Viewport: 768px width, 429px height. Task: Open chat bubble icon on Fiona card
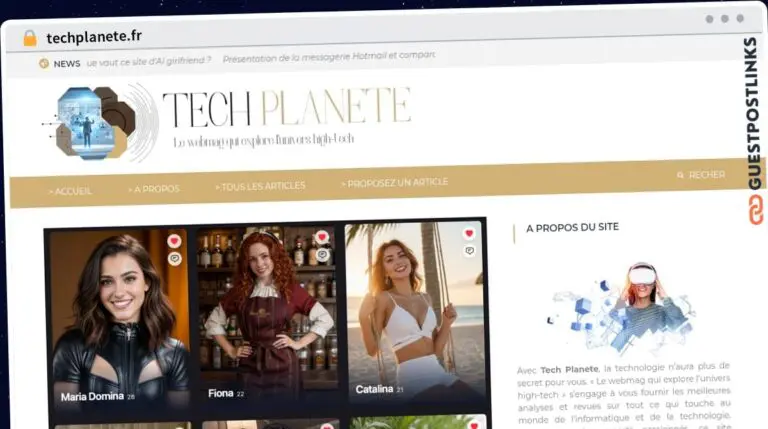click(x=322, y=255)
